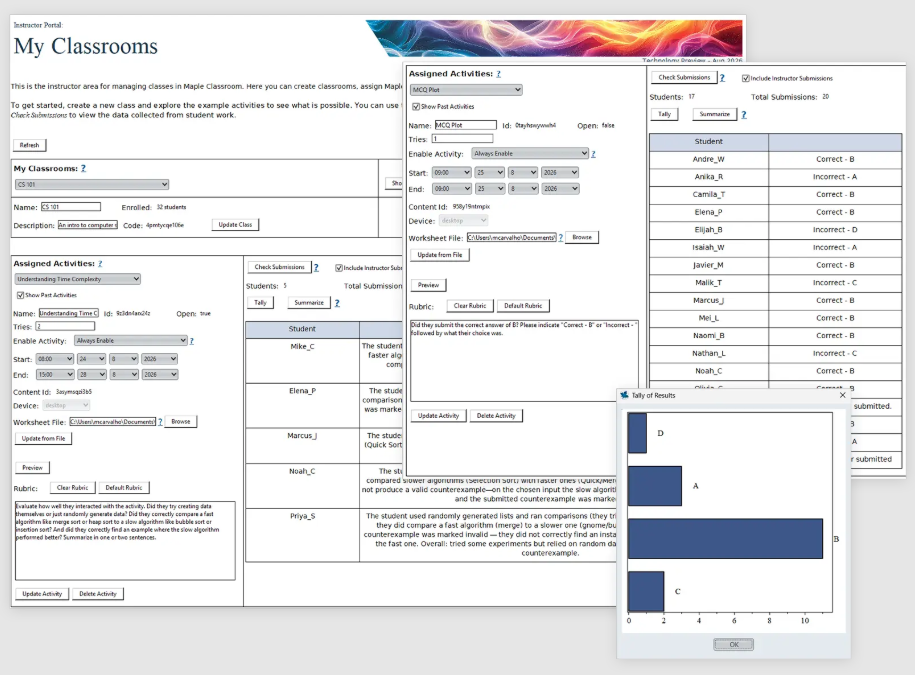Click Default Rubric in Time Complexity window
The image size is (915, 675).
click(124, 488)
